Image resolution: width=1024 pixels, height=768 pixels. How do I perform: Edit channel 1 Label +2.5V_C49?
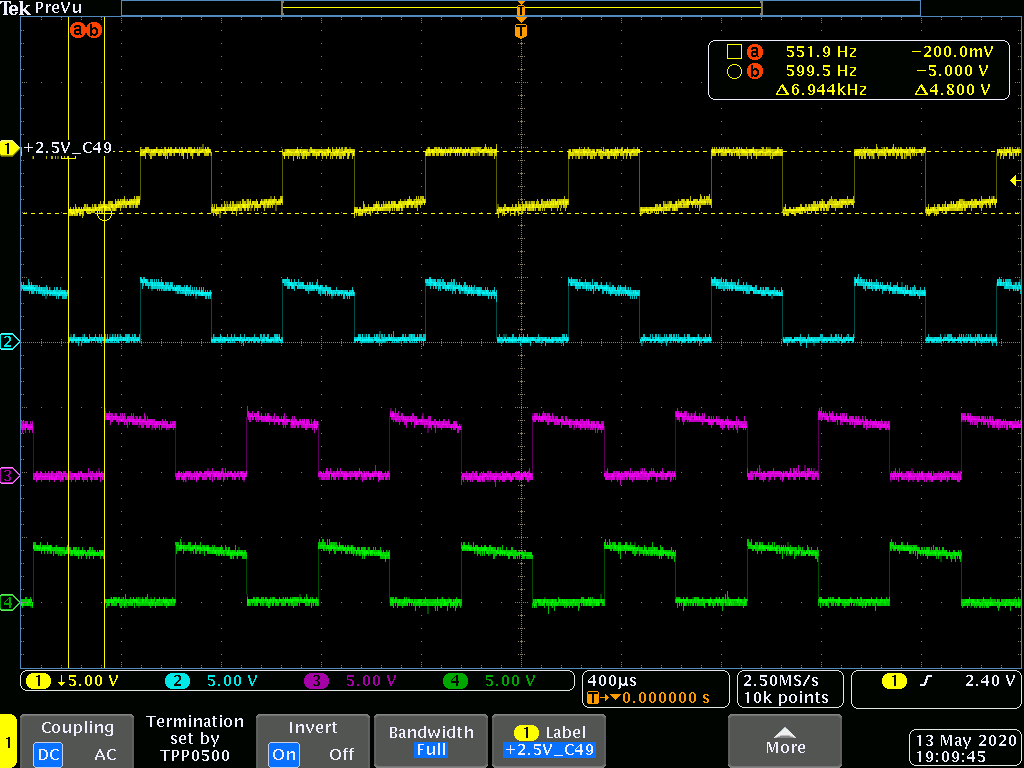(x=549, y=740)
